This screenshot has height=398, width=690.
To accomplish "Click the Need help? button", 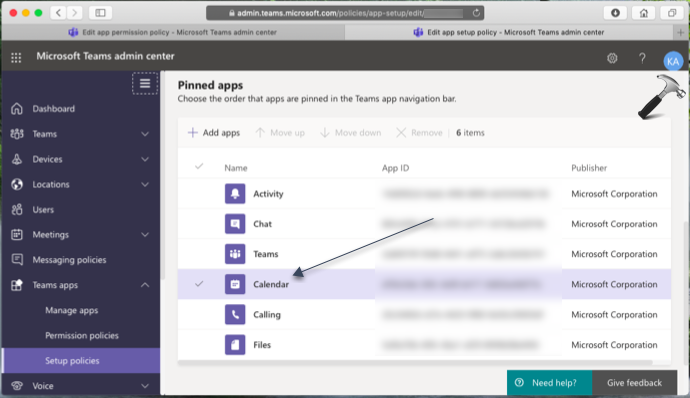I will coord(549,383).
